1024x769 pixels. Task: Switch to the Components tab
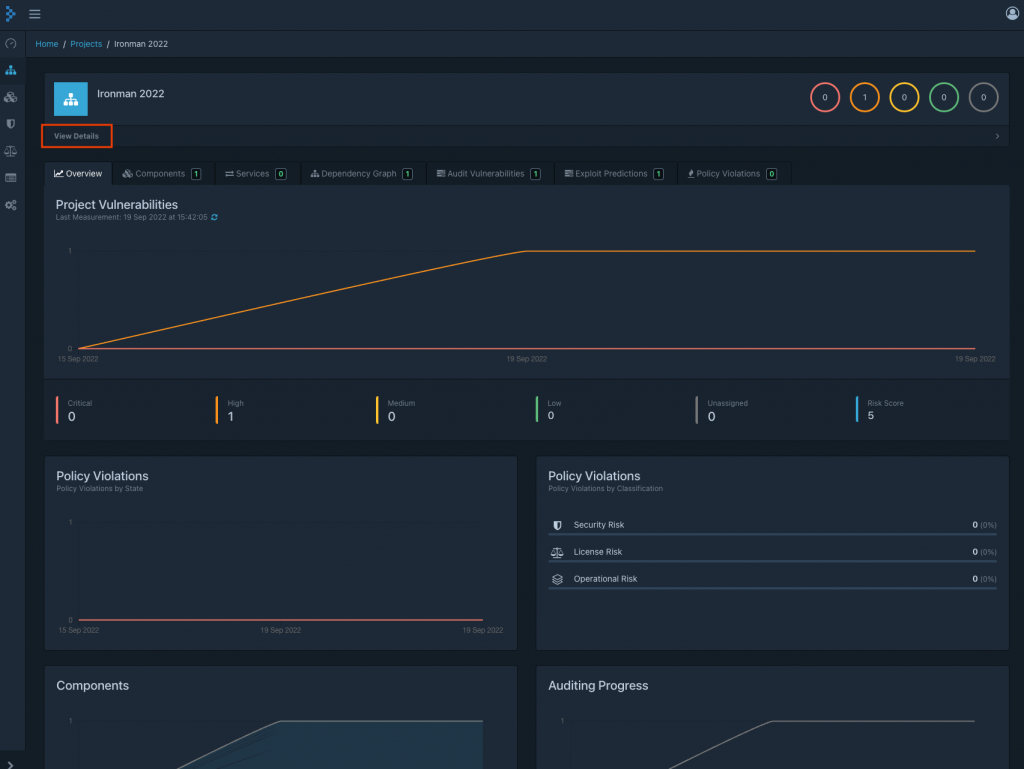click(161, 174)
